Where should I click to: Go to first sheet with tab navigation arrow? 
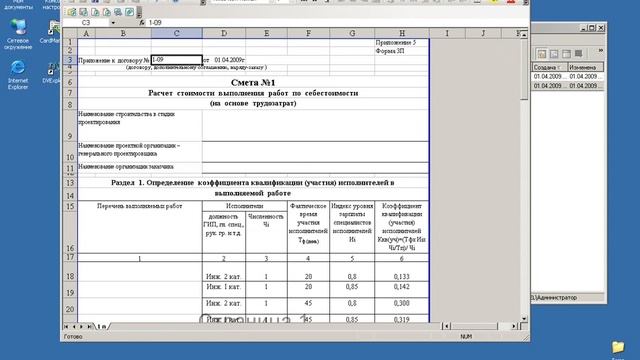66,327
